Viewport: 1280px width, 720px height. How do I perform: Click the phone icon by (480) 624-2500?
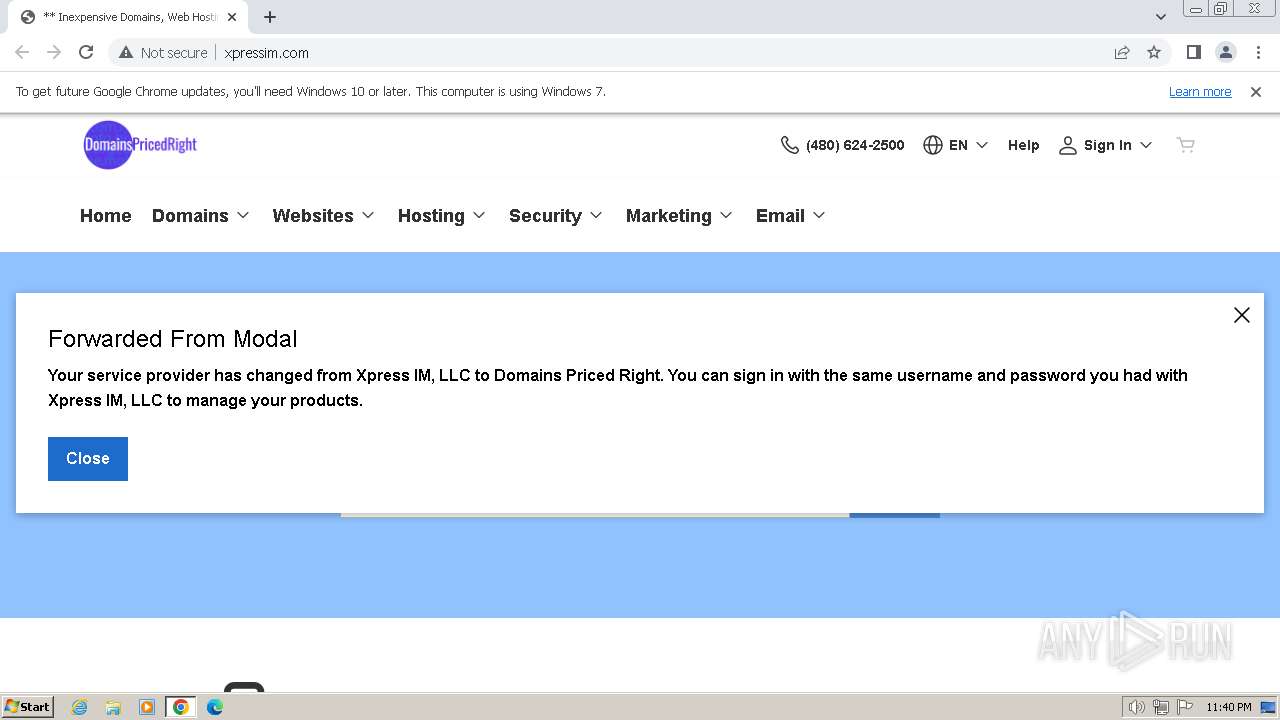click(789, 145)
